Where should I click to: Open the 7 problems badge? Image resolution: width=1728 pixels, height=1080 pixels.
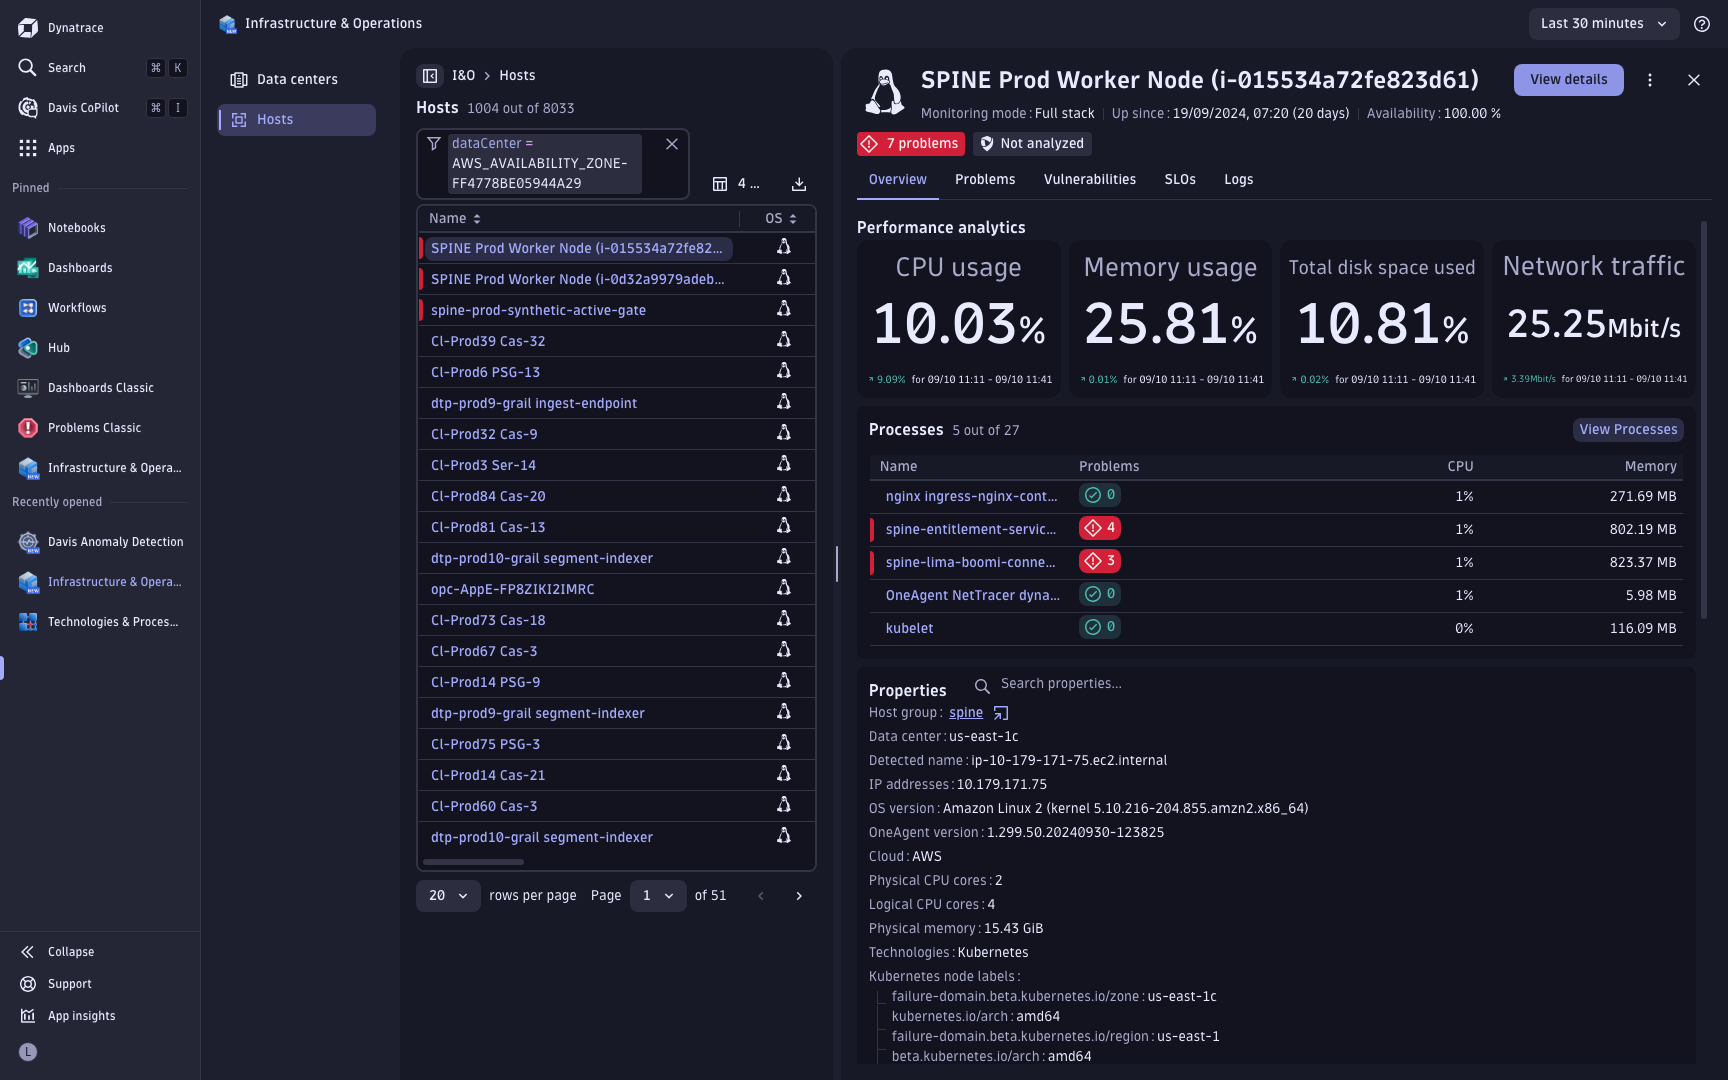point(911,144)
